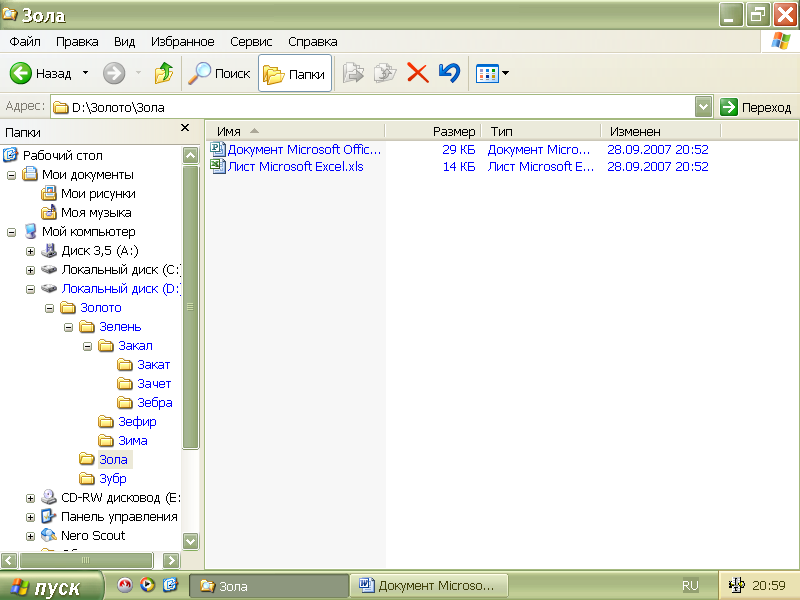Click the red Delete X icon
Screen dimensions: 800x600
tap(418, 73)
